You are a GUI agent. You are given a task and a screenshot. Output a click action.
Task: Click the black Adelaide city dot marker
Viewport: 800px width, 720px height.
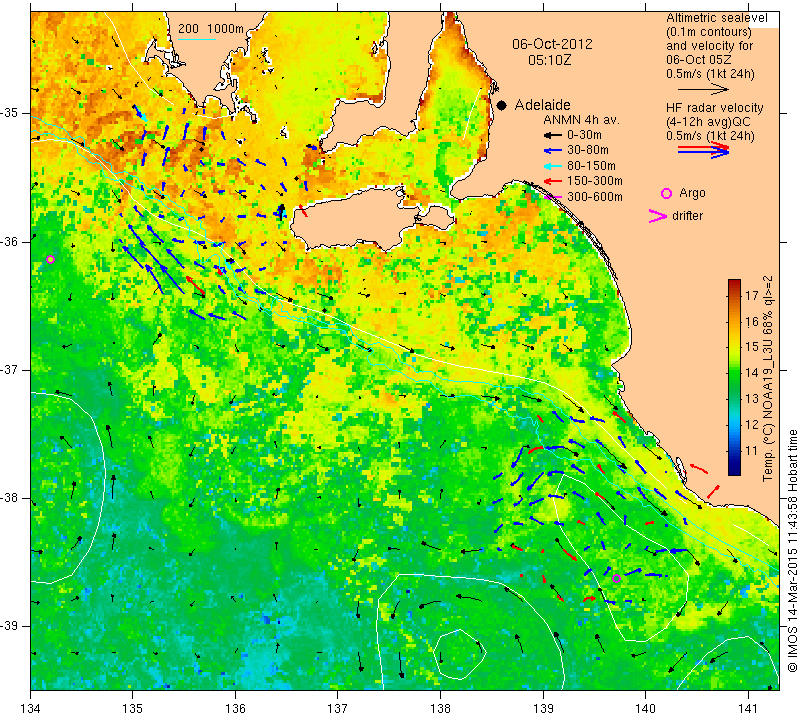(502, 106)
